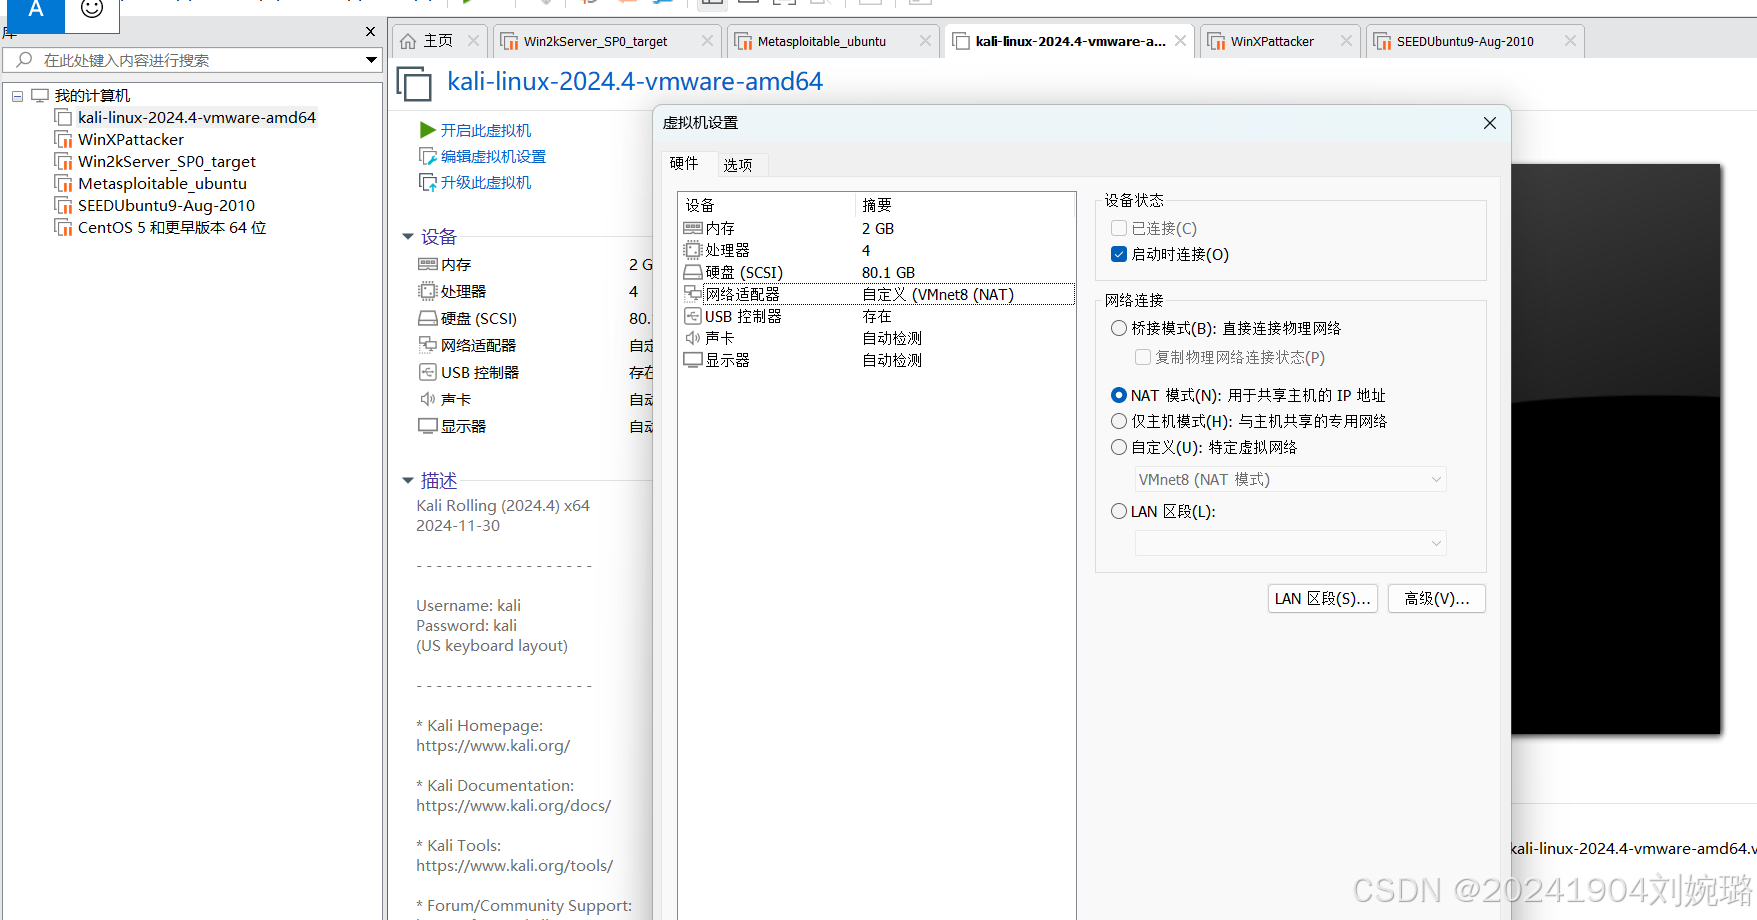Close the Win2kServer_SP0_target tab
This screenshot has width=1757, height=920.
tap(707, 41)
